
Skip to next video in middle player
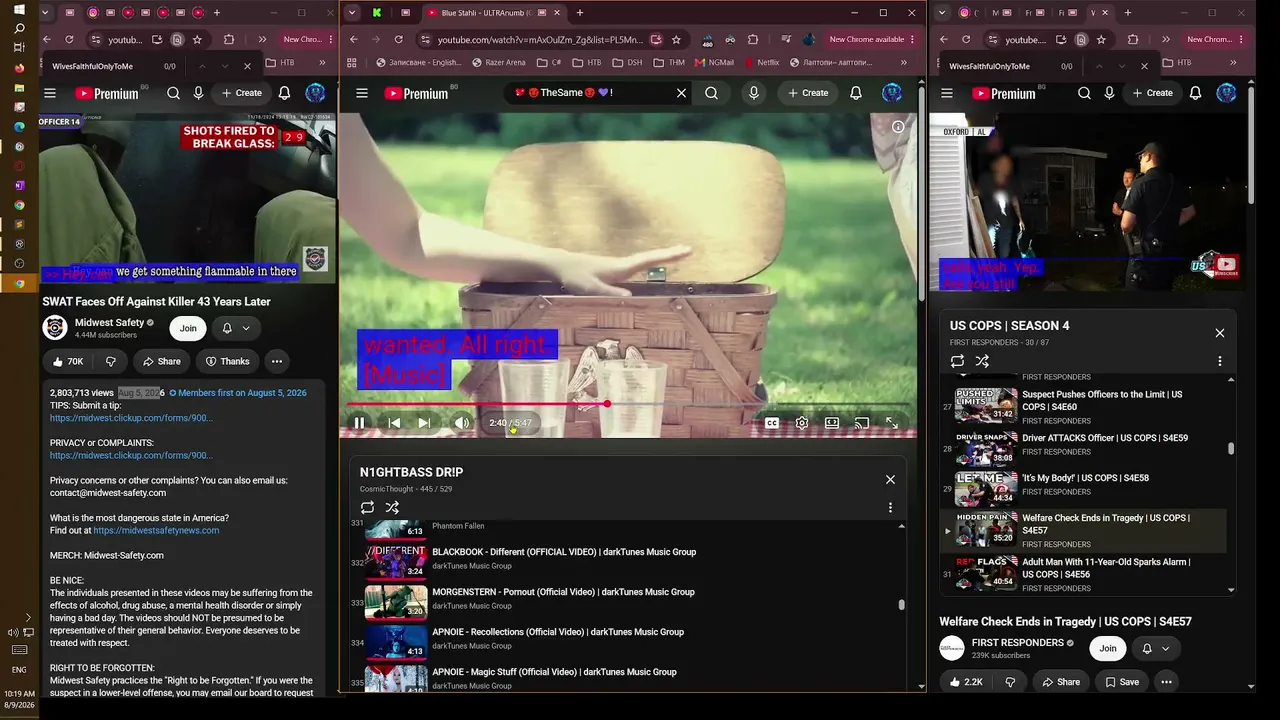click(x=424, y=423)
